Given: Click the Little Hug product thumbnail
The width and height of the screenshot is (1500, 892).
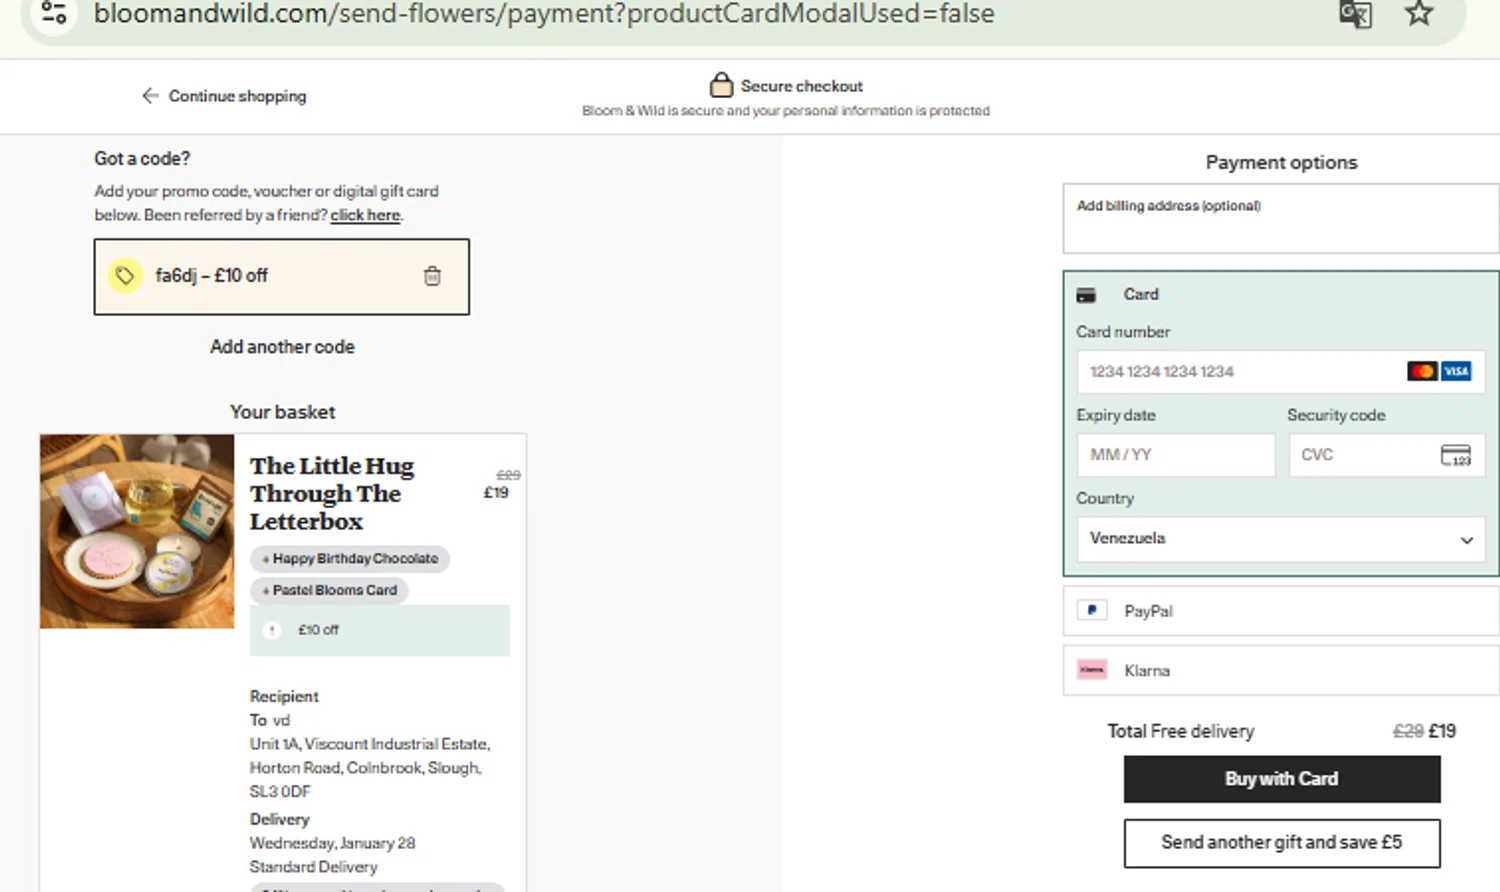Looking at the screenshot, I should tap(137, 531).
